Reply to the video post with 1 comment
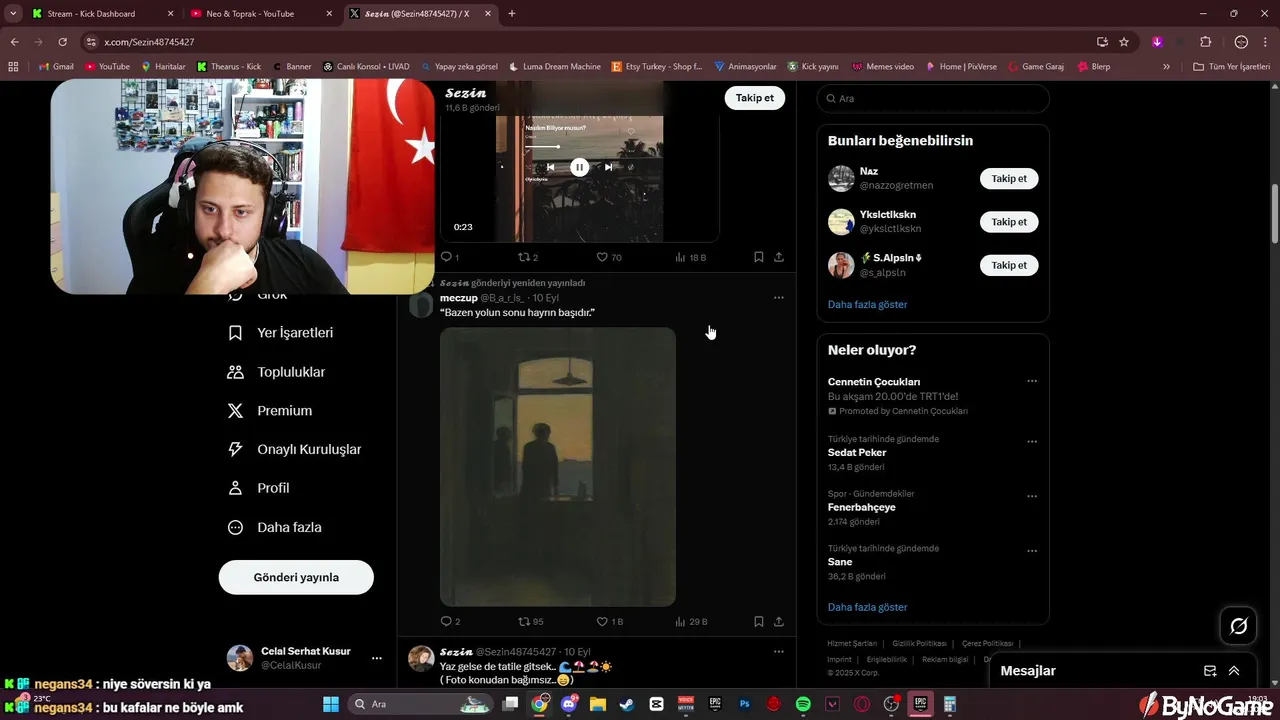 coord(450,257)
